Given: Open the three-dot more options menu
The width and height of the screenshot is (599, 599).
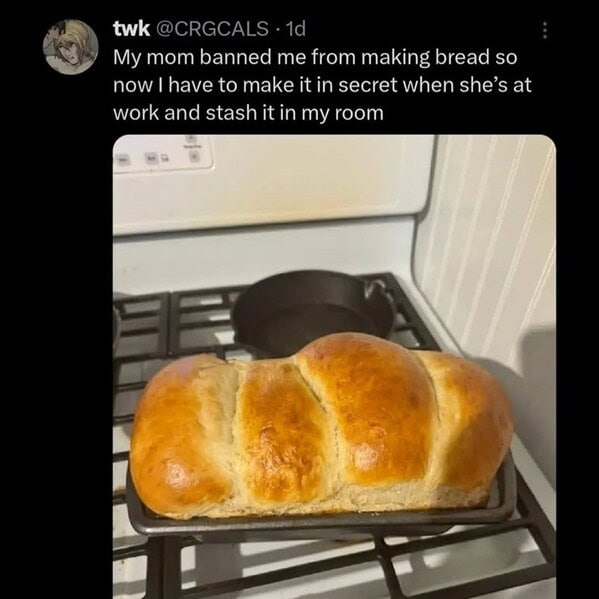Looking at the screenshot, I should pos(545,30).
